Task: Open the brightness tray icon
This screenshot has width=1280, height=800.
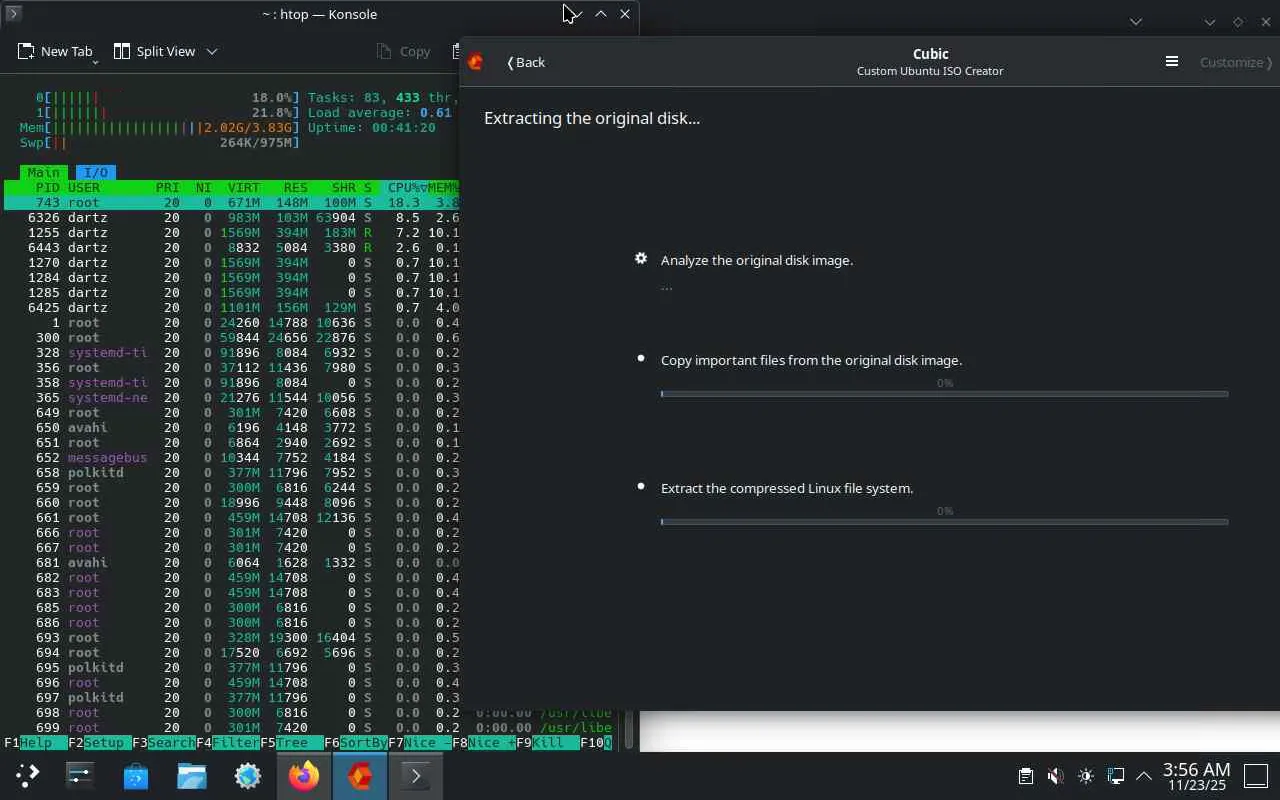Action: point(1086,776)
